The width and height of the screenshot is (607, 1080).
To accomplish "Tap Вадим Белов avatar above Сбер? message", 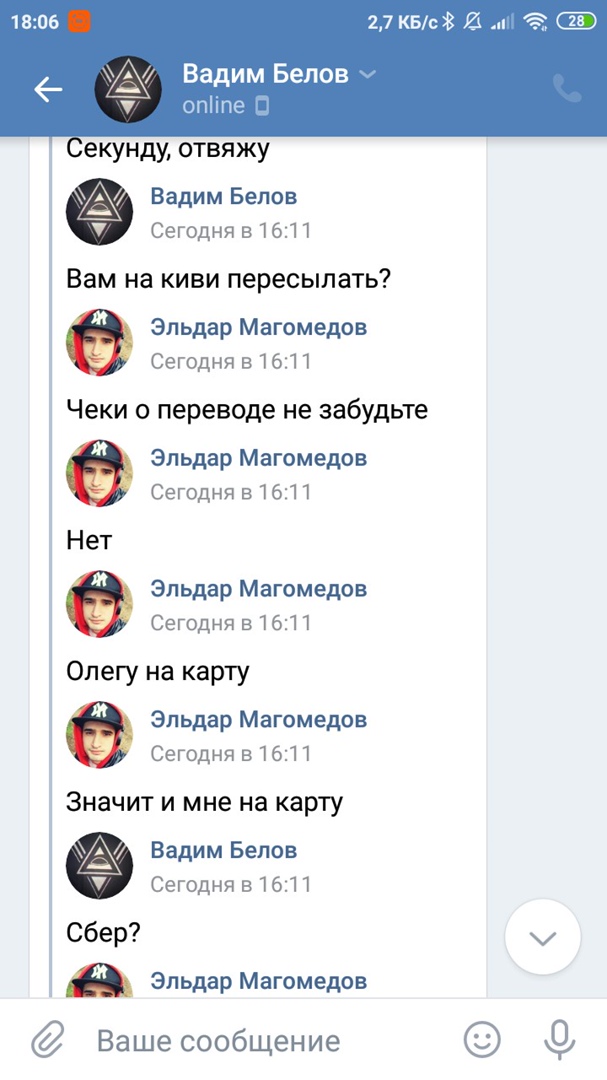I will pos(99,866).
